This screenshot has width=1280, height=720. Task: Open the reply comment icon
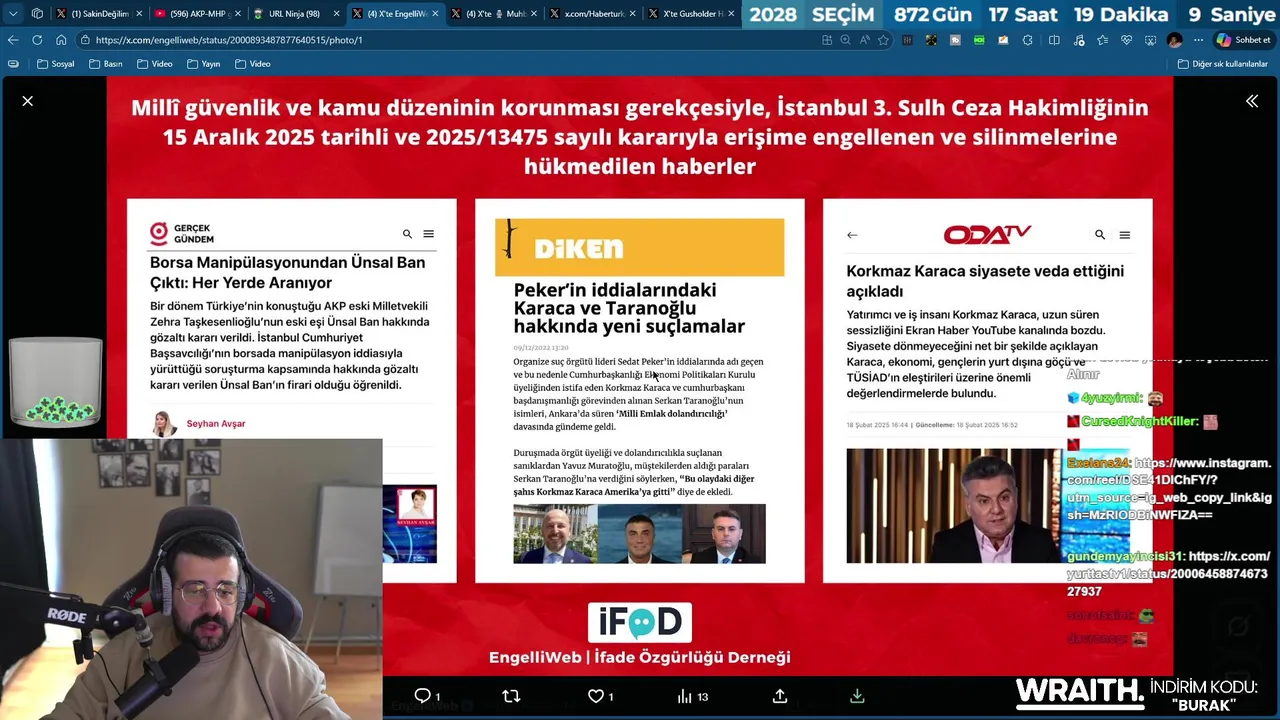423,696
